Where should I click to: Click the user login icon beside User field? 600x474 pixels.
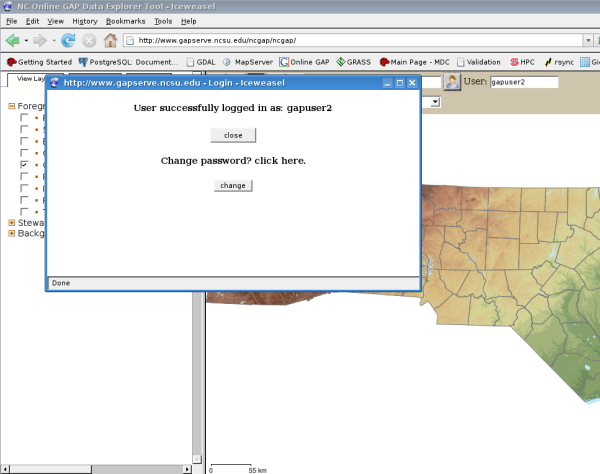452,81
